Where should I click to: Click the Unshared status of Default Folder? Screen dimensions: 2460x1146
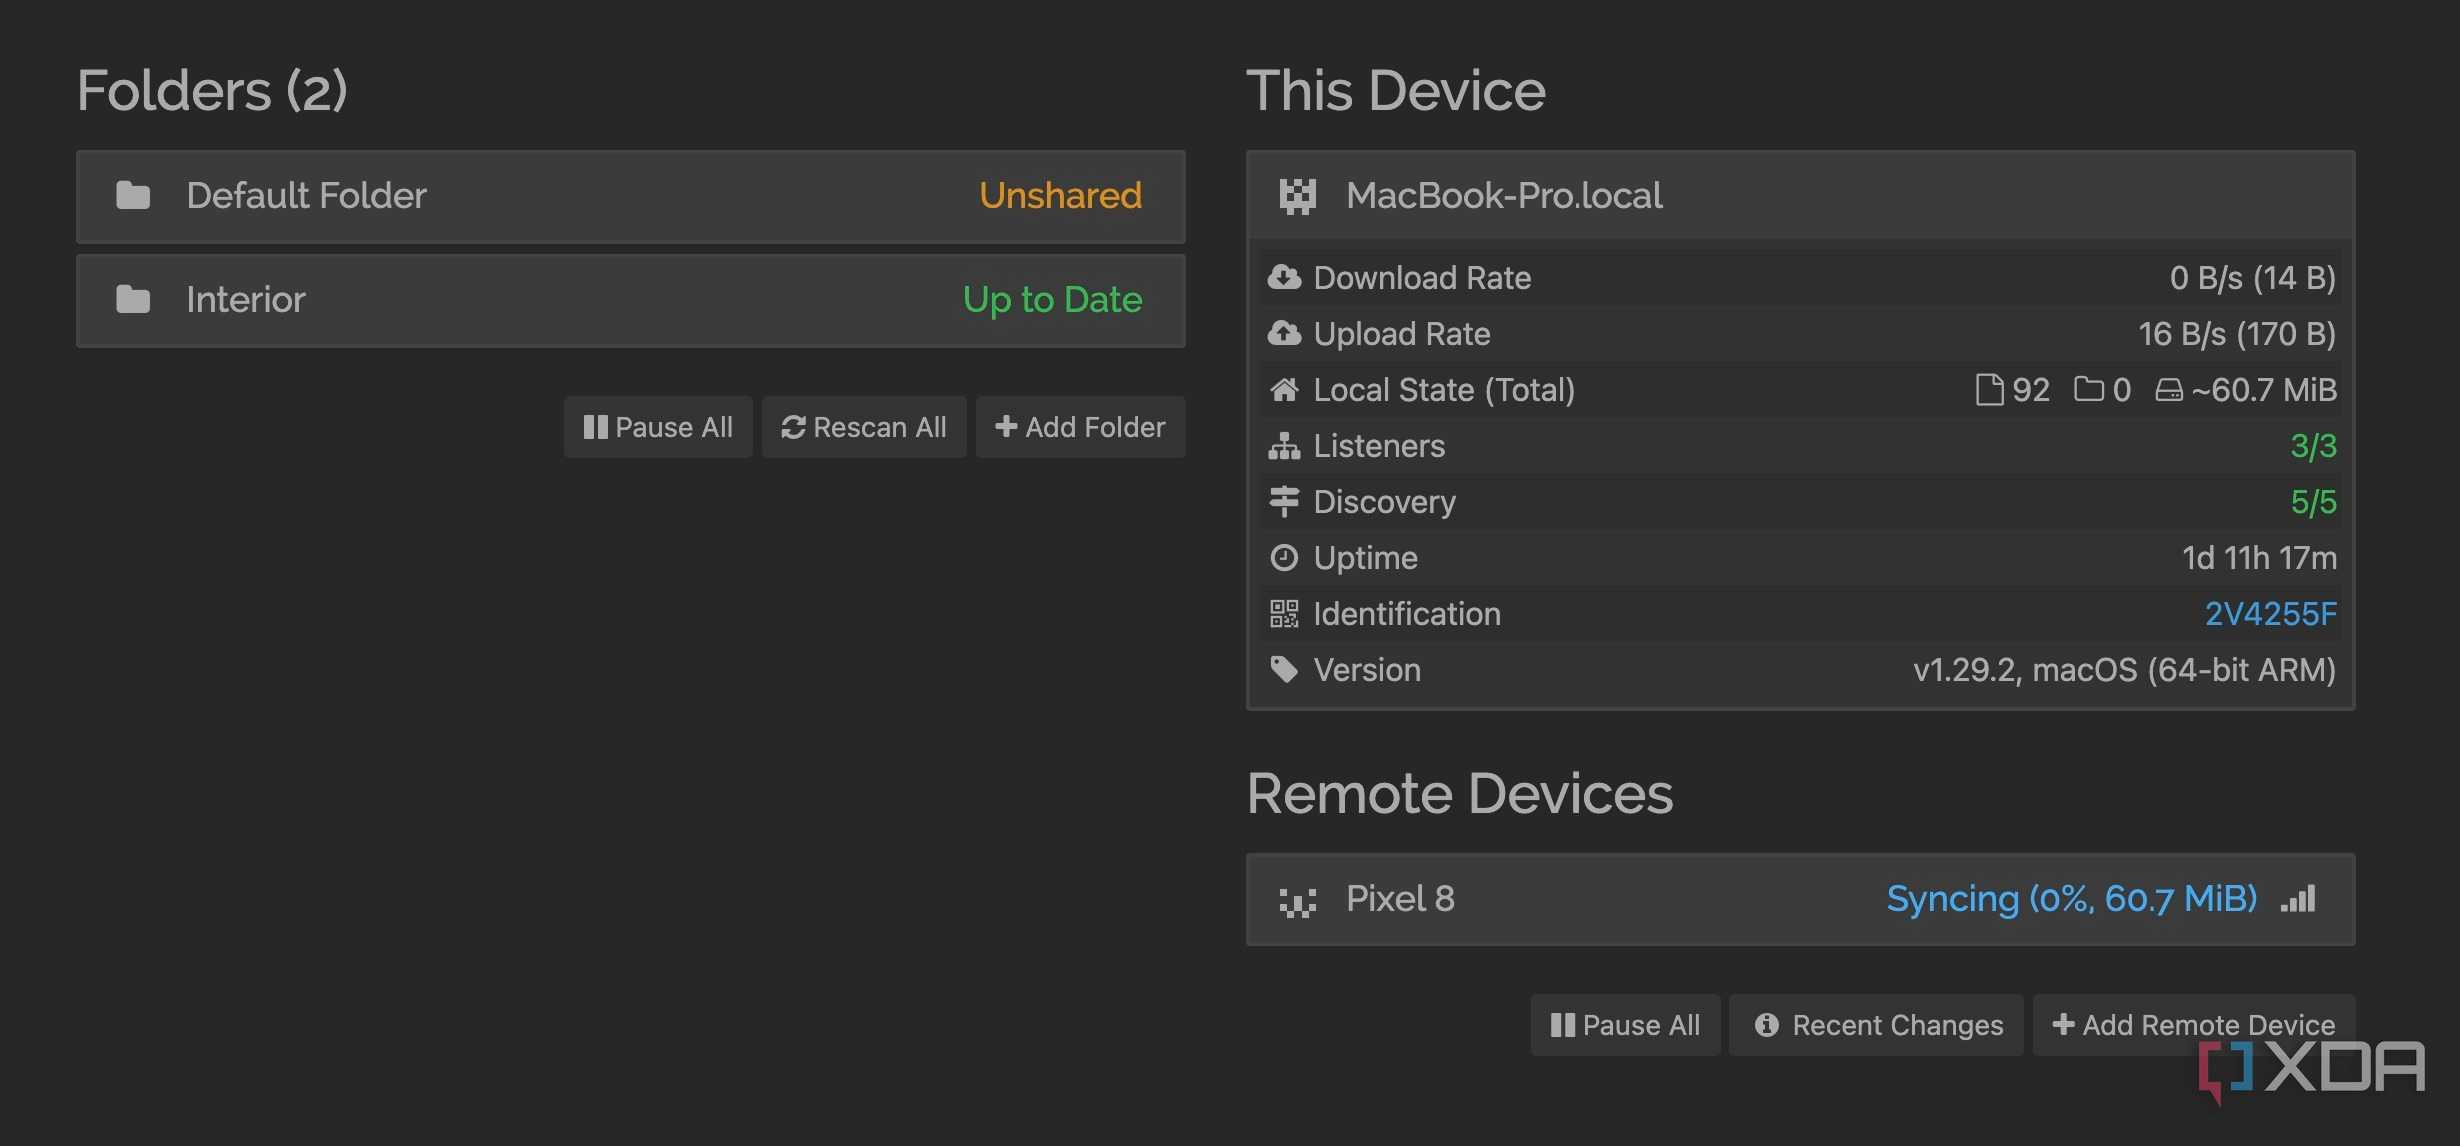click(x=1060, y=195)
